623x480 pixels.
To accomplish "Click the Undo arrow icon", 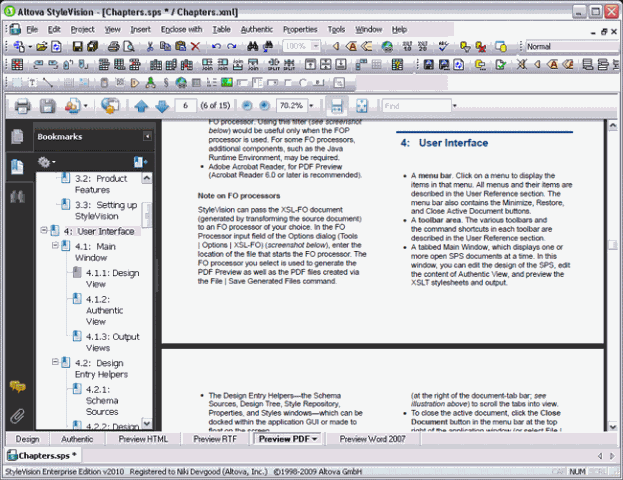I will click(x=216, y=46).
